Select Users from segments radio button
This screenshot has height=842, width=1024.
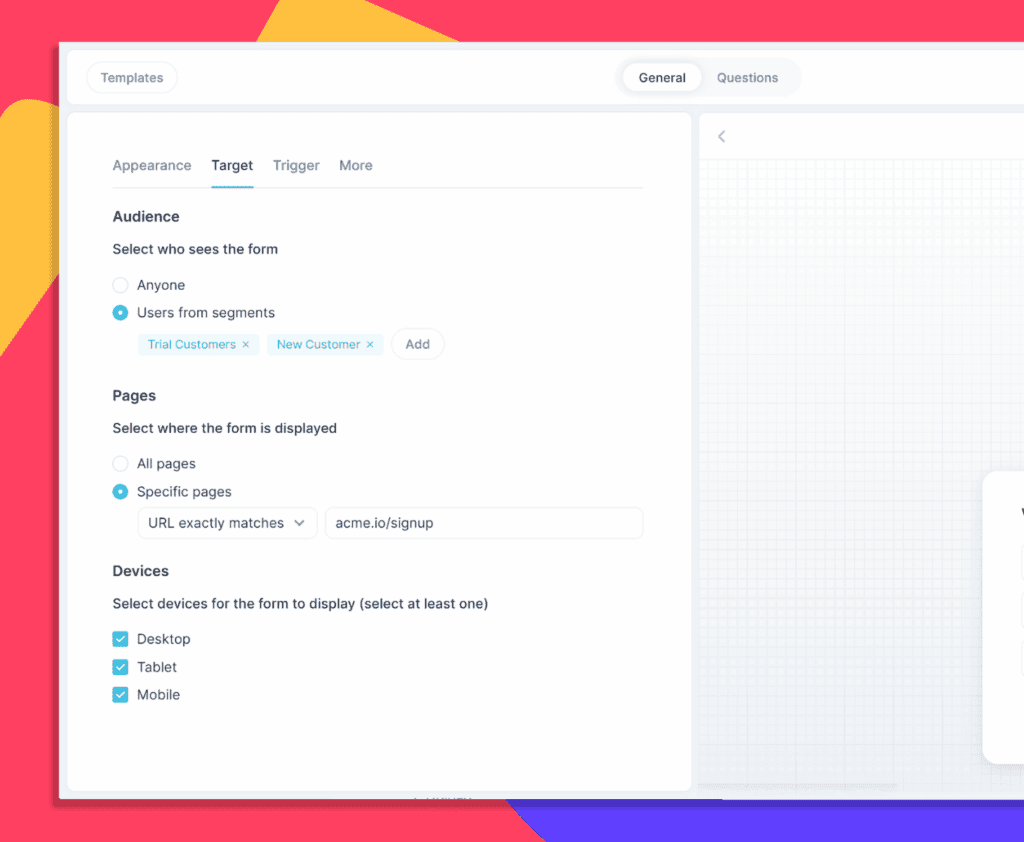pyautogui.click(x=121, y=313)
